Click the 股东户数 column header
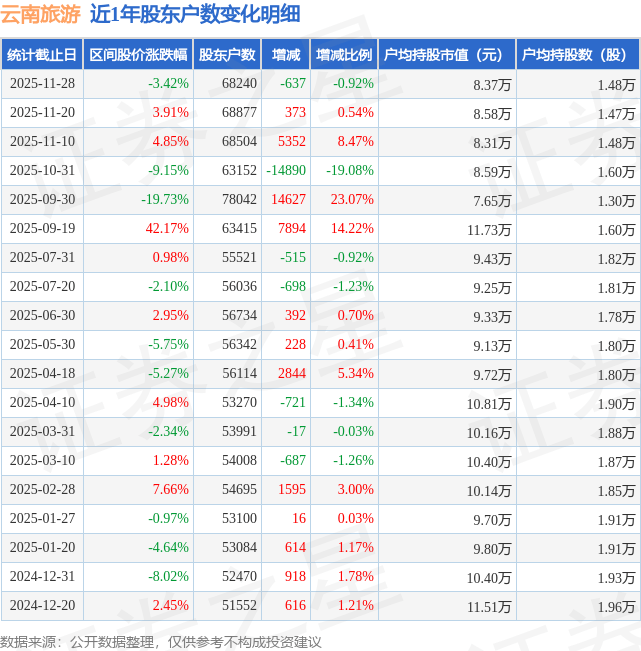This screenshot has width=641, height=651. [x=227, y=55]
